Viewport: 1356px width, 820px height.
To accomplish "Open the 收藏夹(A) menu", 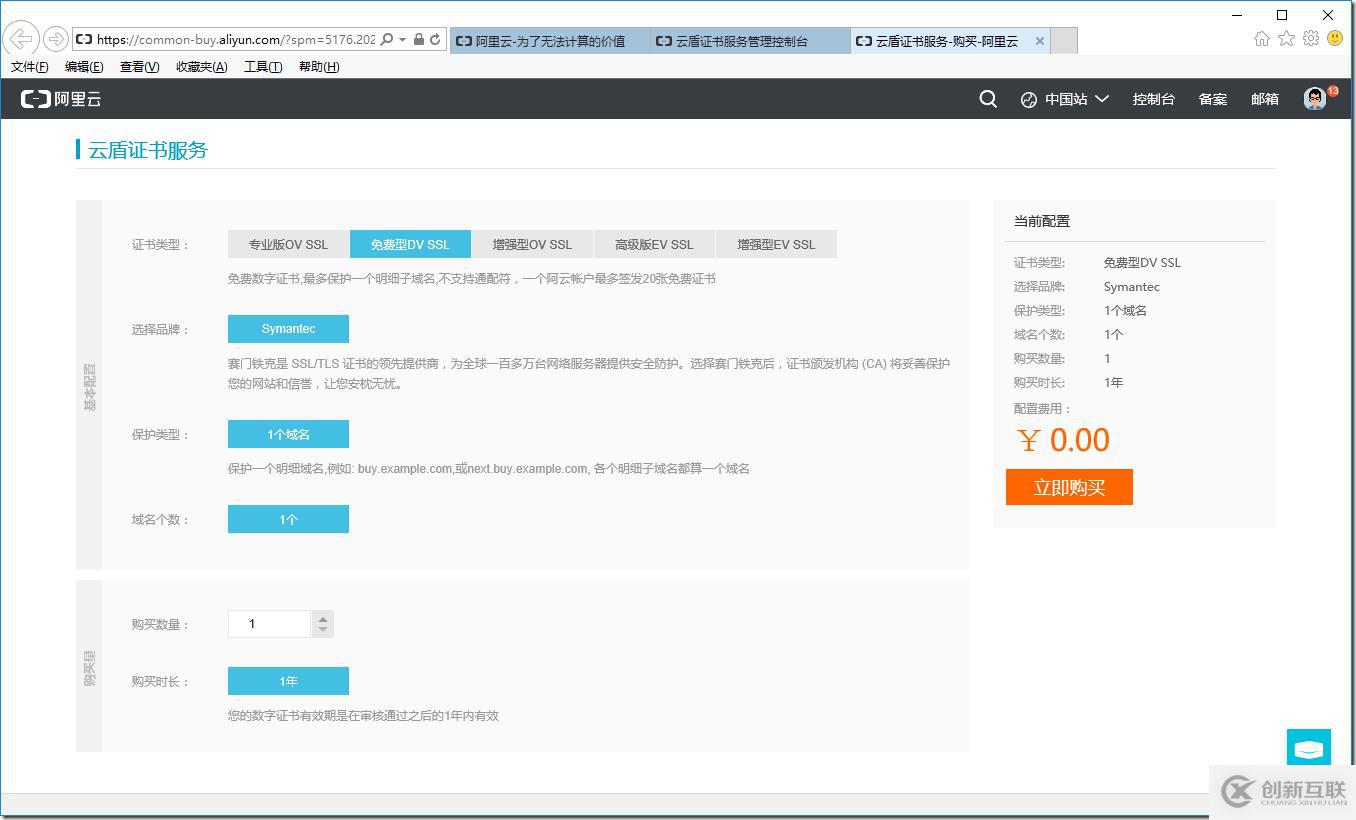I will pyautogui.click(x=201, y=67).
